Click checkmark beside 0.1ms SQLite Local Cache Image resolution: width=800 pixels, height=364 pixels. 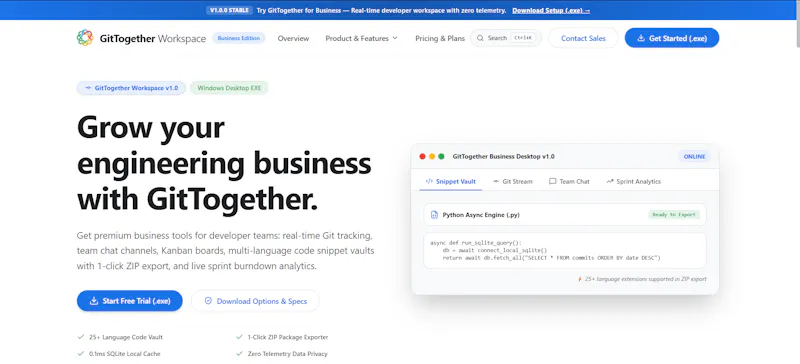81,353
